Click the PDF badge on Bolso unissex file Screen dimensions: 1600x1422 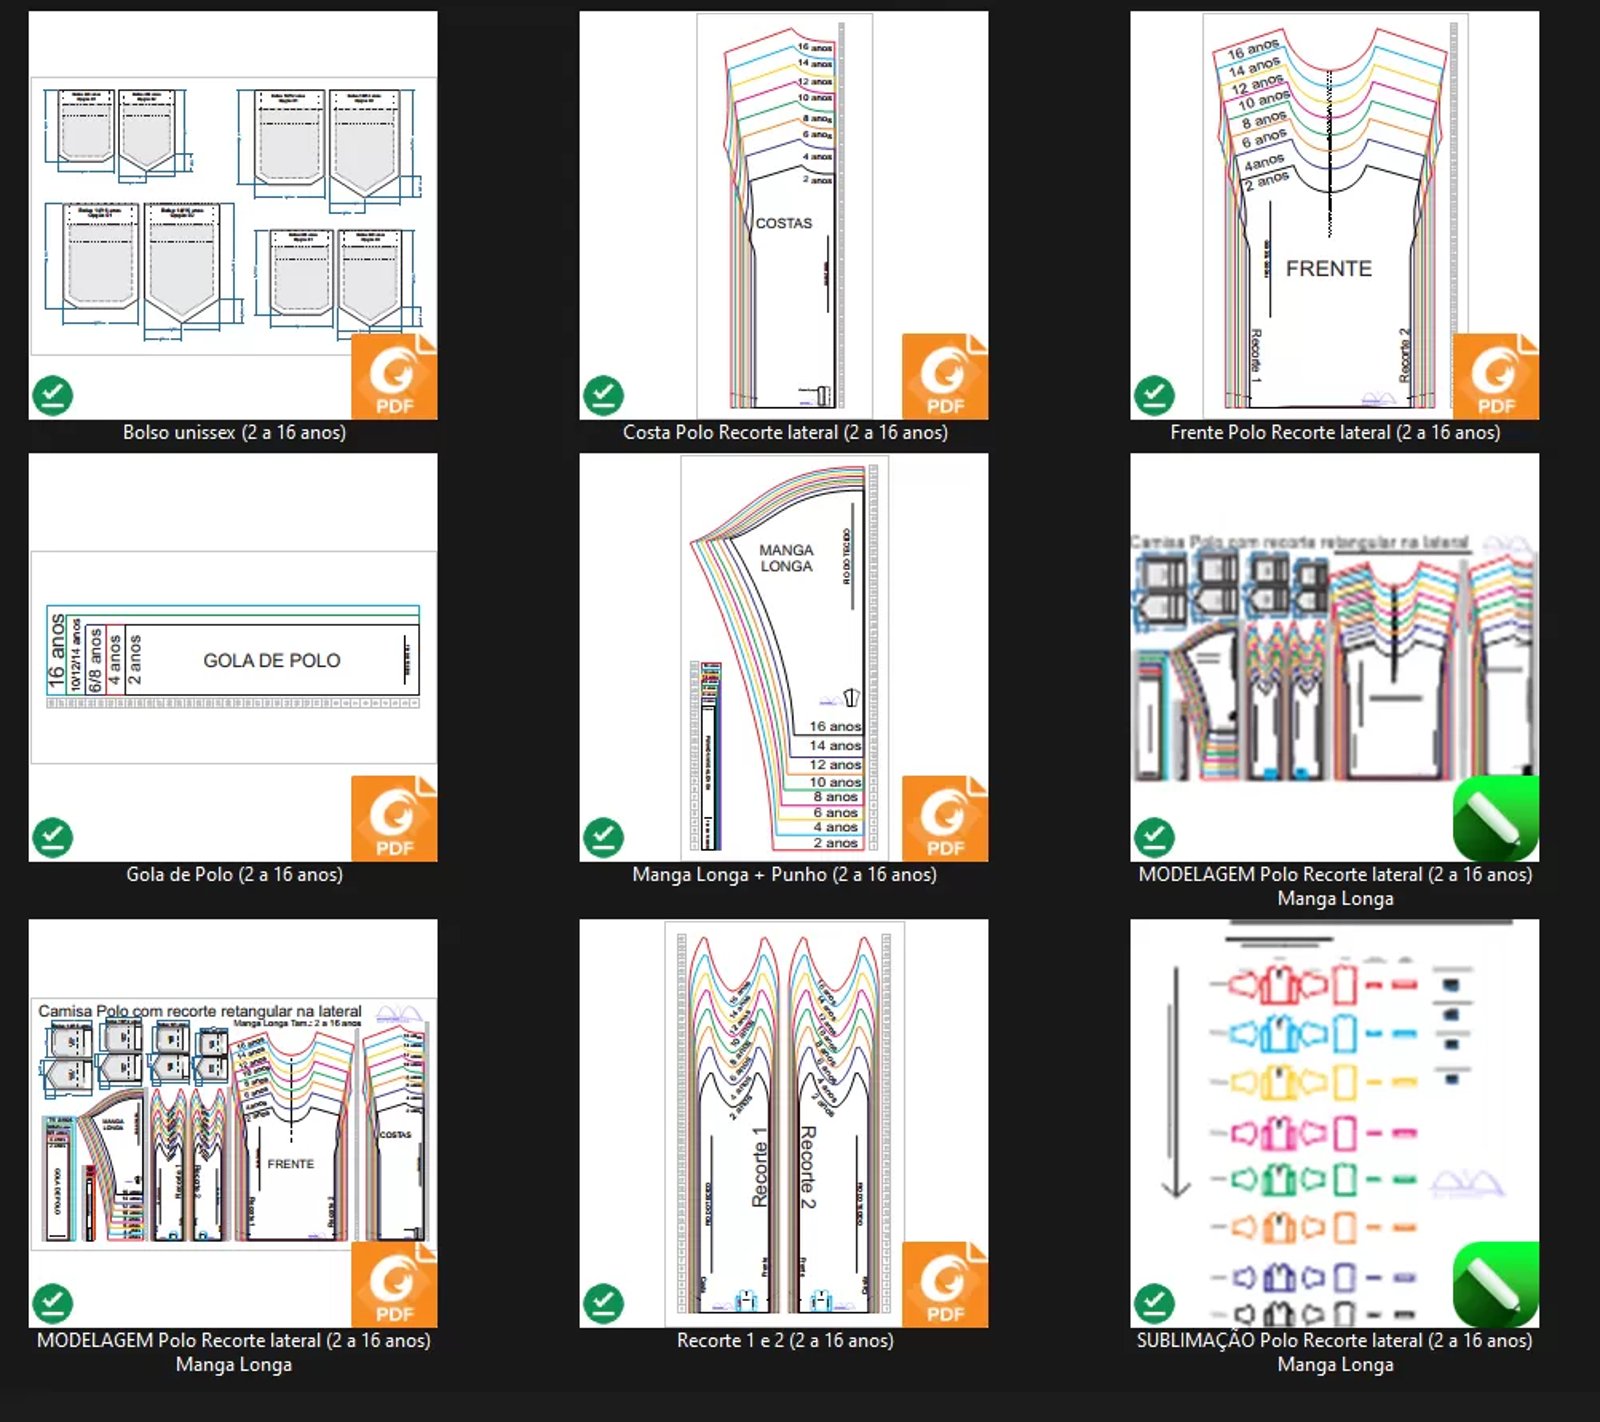tap(394, 376)
